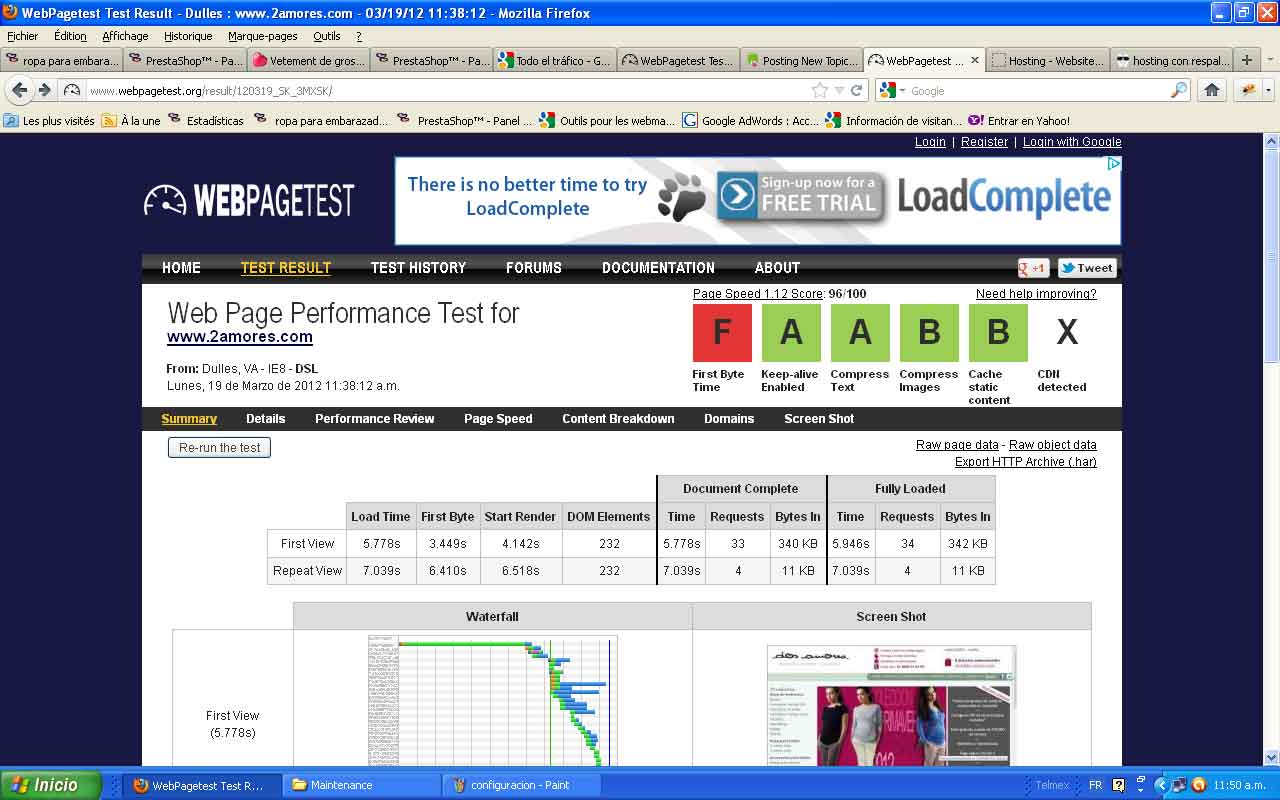Open the address bar history dropdown arrow
This screenshot has width=1280, height=800.
pyautogui.click(x=839, y=90)
